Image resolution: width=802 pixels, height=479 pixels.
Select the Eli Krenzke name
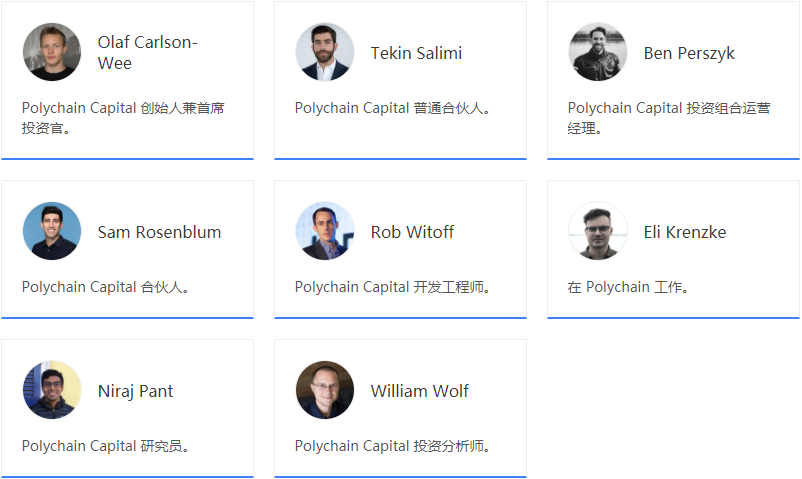[684, 232]
